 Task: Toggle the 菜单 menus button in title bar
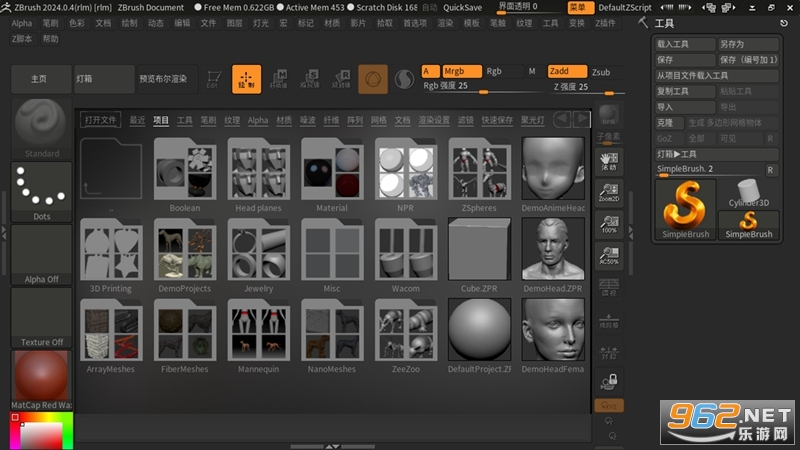[580, 7]
